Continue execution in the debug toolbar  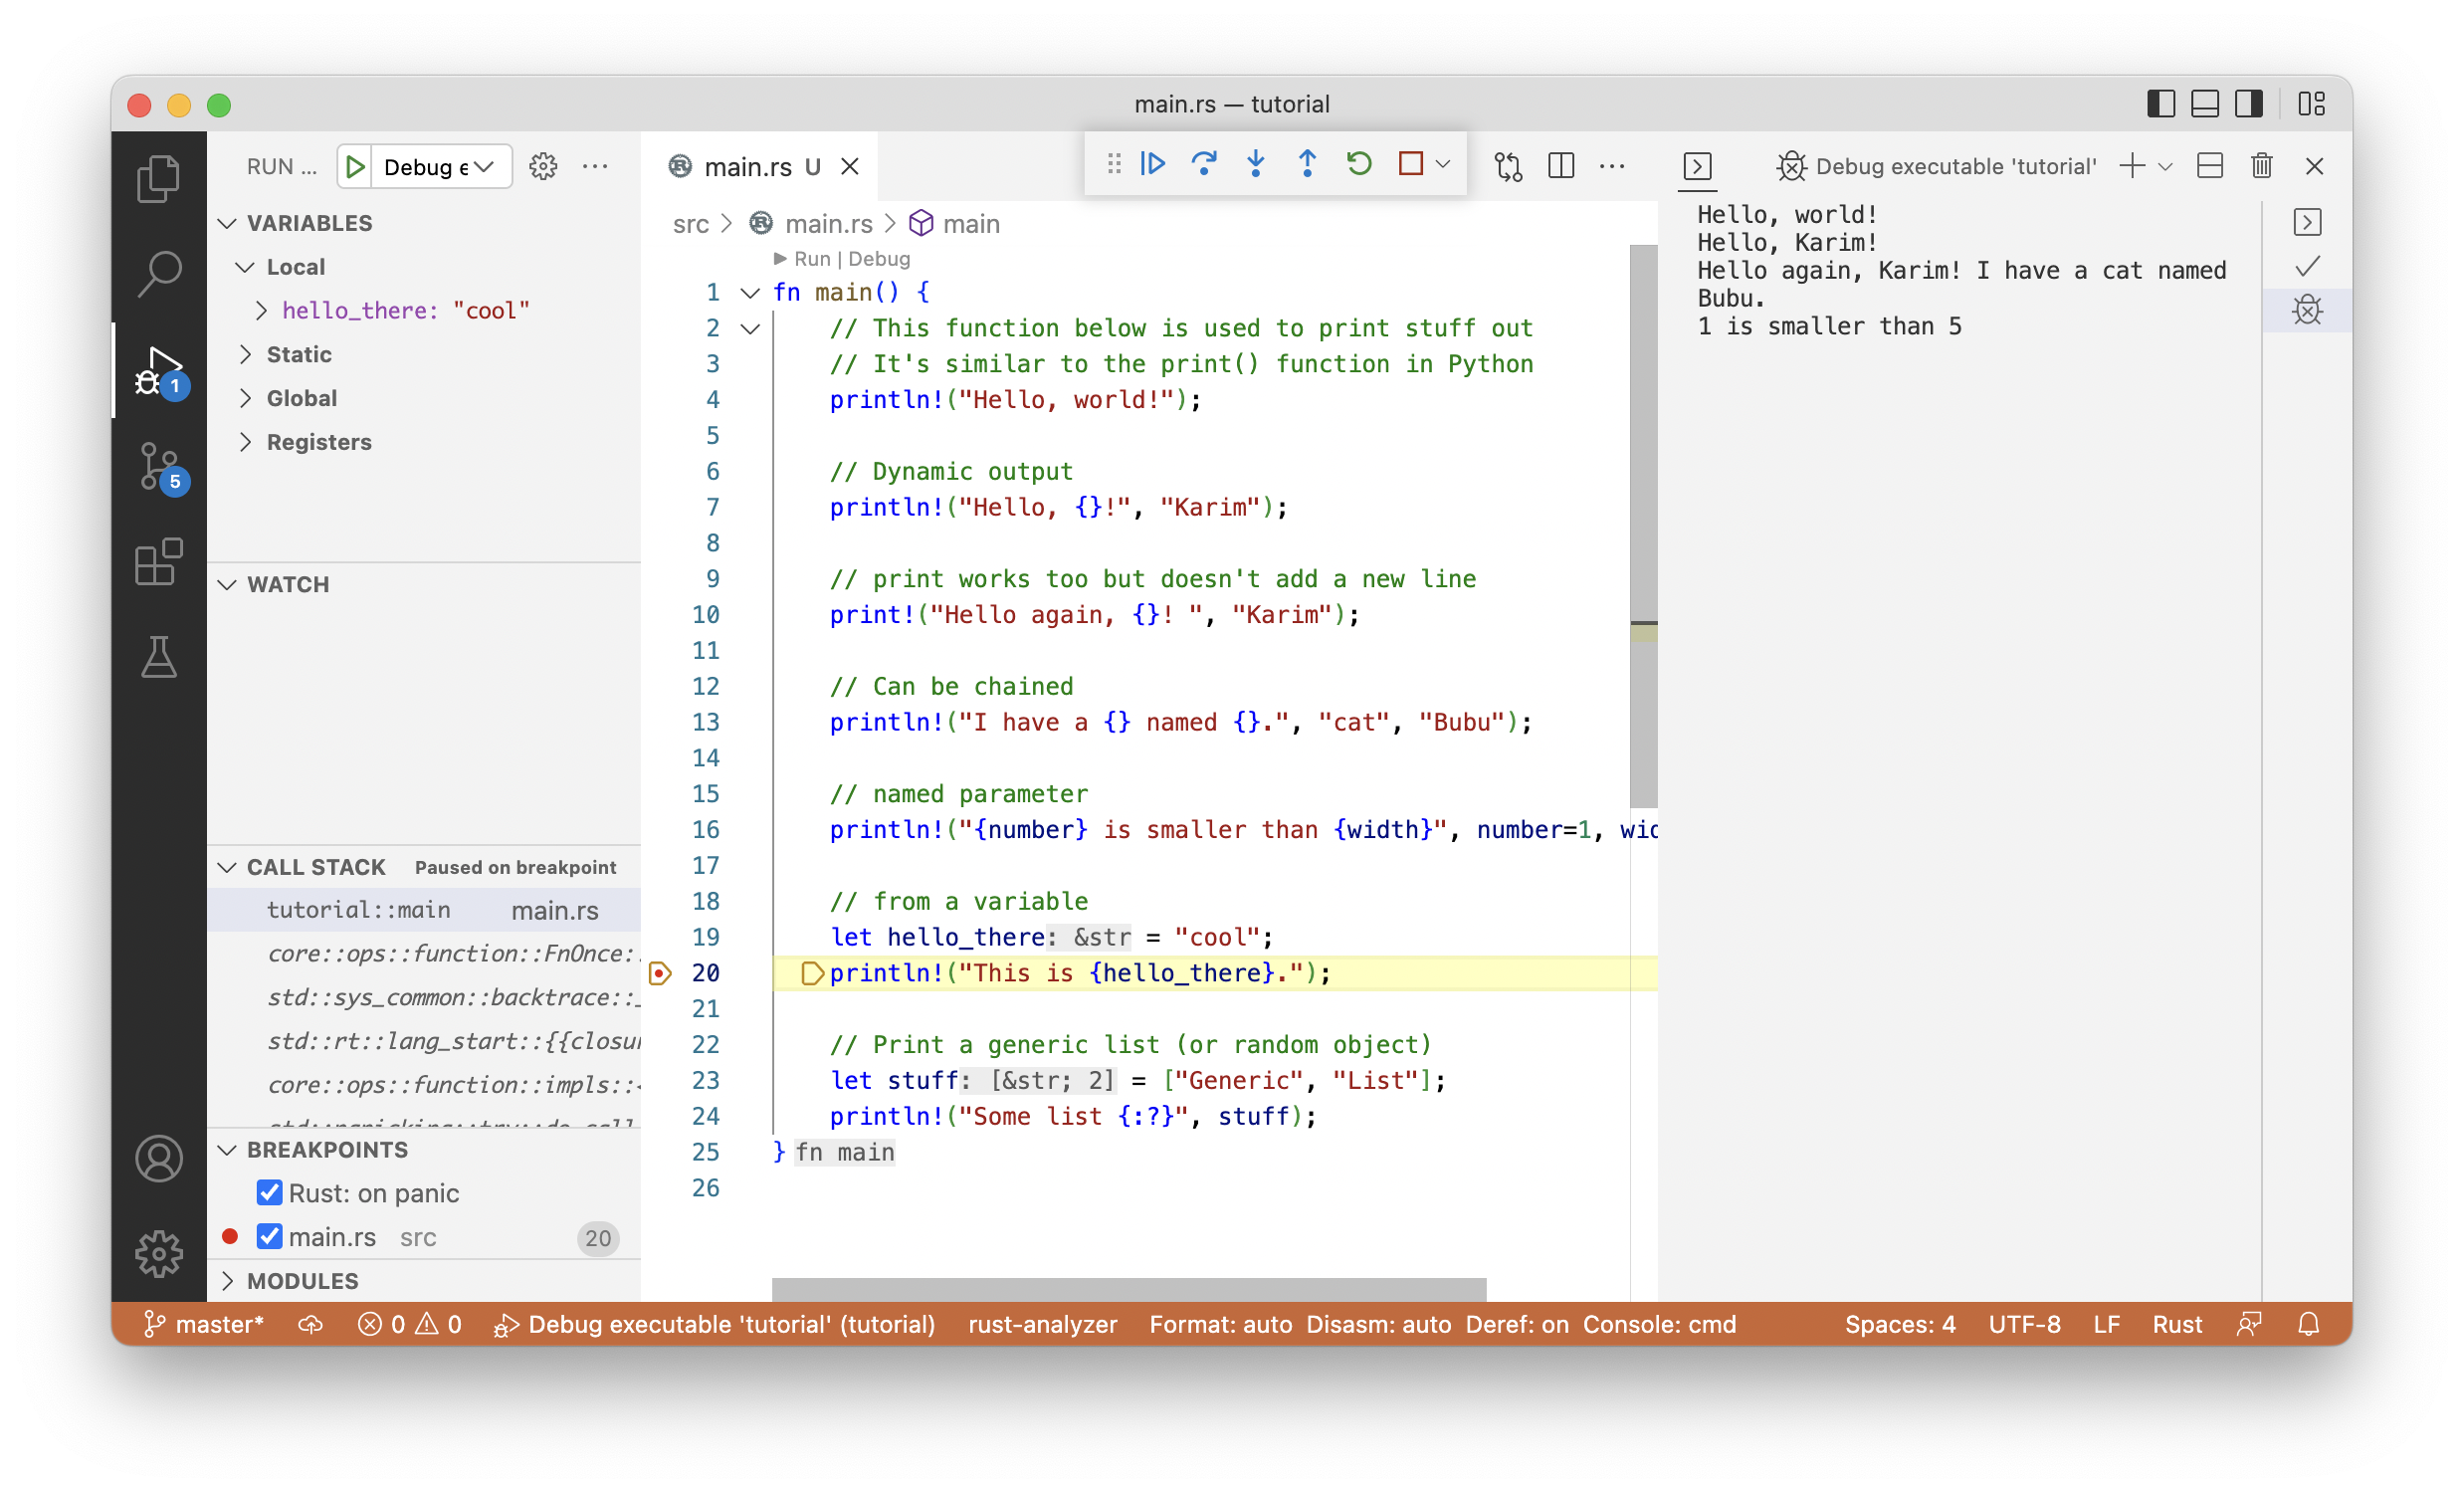pos(1153,163)
